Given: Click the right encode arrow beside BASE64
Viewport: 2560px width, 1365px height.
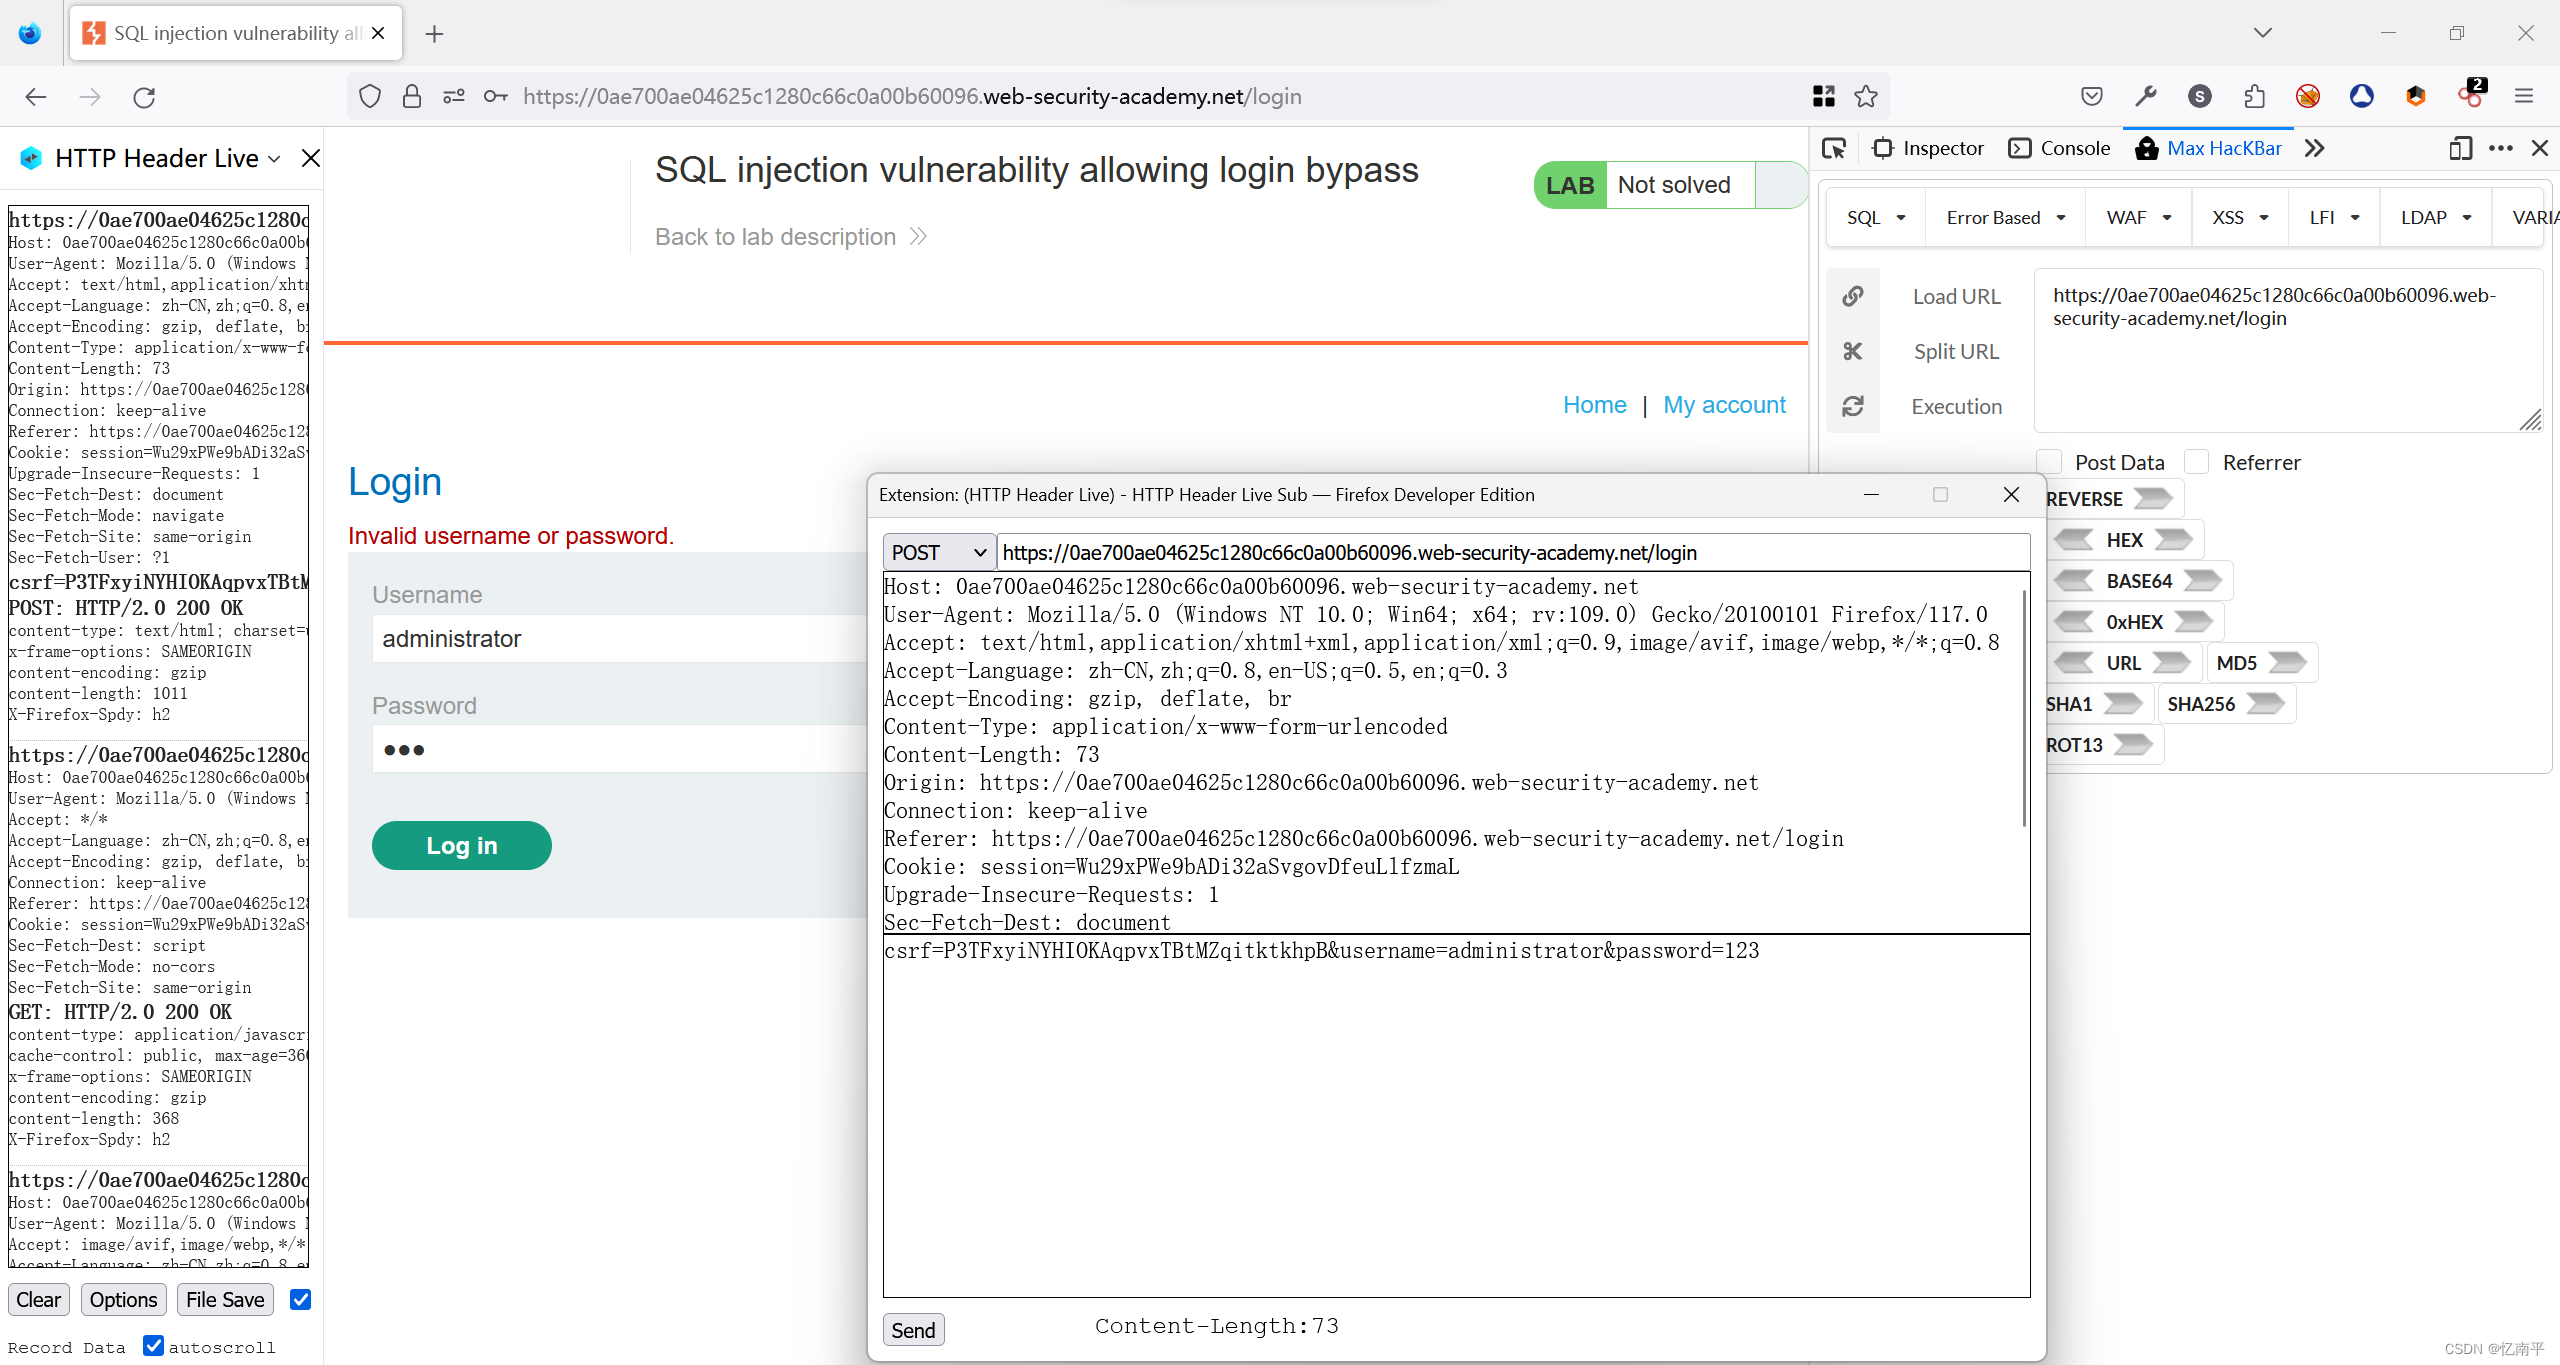Looking at the screenshot, I should click(2202, 581).
